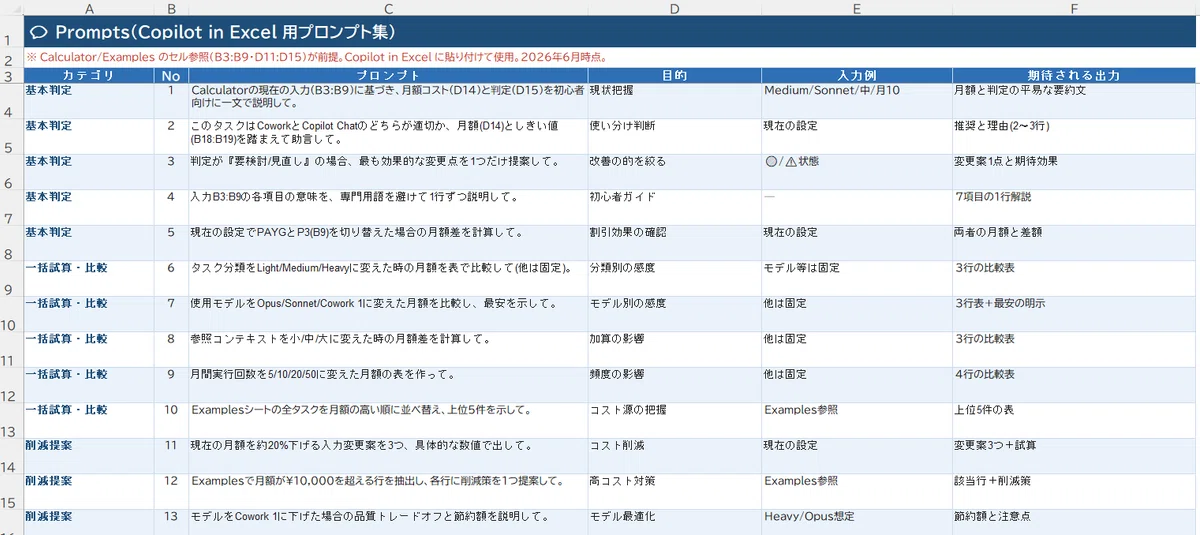Click the 改善の的を絞る purpose cell
This screenshot has height=535, width=1200.
click(674, 172)
